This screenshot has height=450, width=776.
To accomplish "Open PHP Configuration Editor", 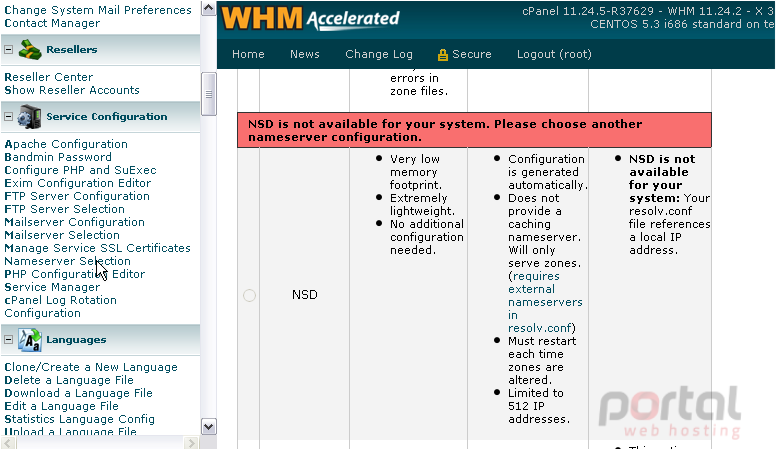I will click(x=75, y=274).
